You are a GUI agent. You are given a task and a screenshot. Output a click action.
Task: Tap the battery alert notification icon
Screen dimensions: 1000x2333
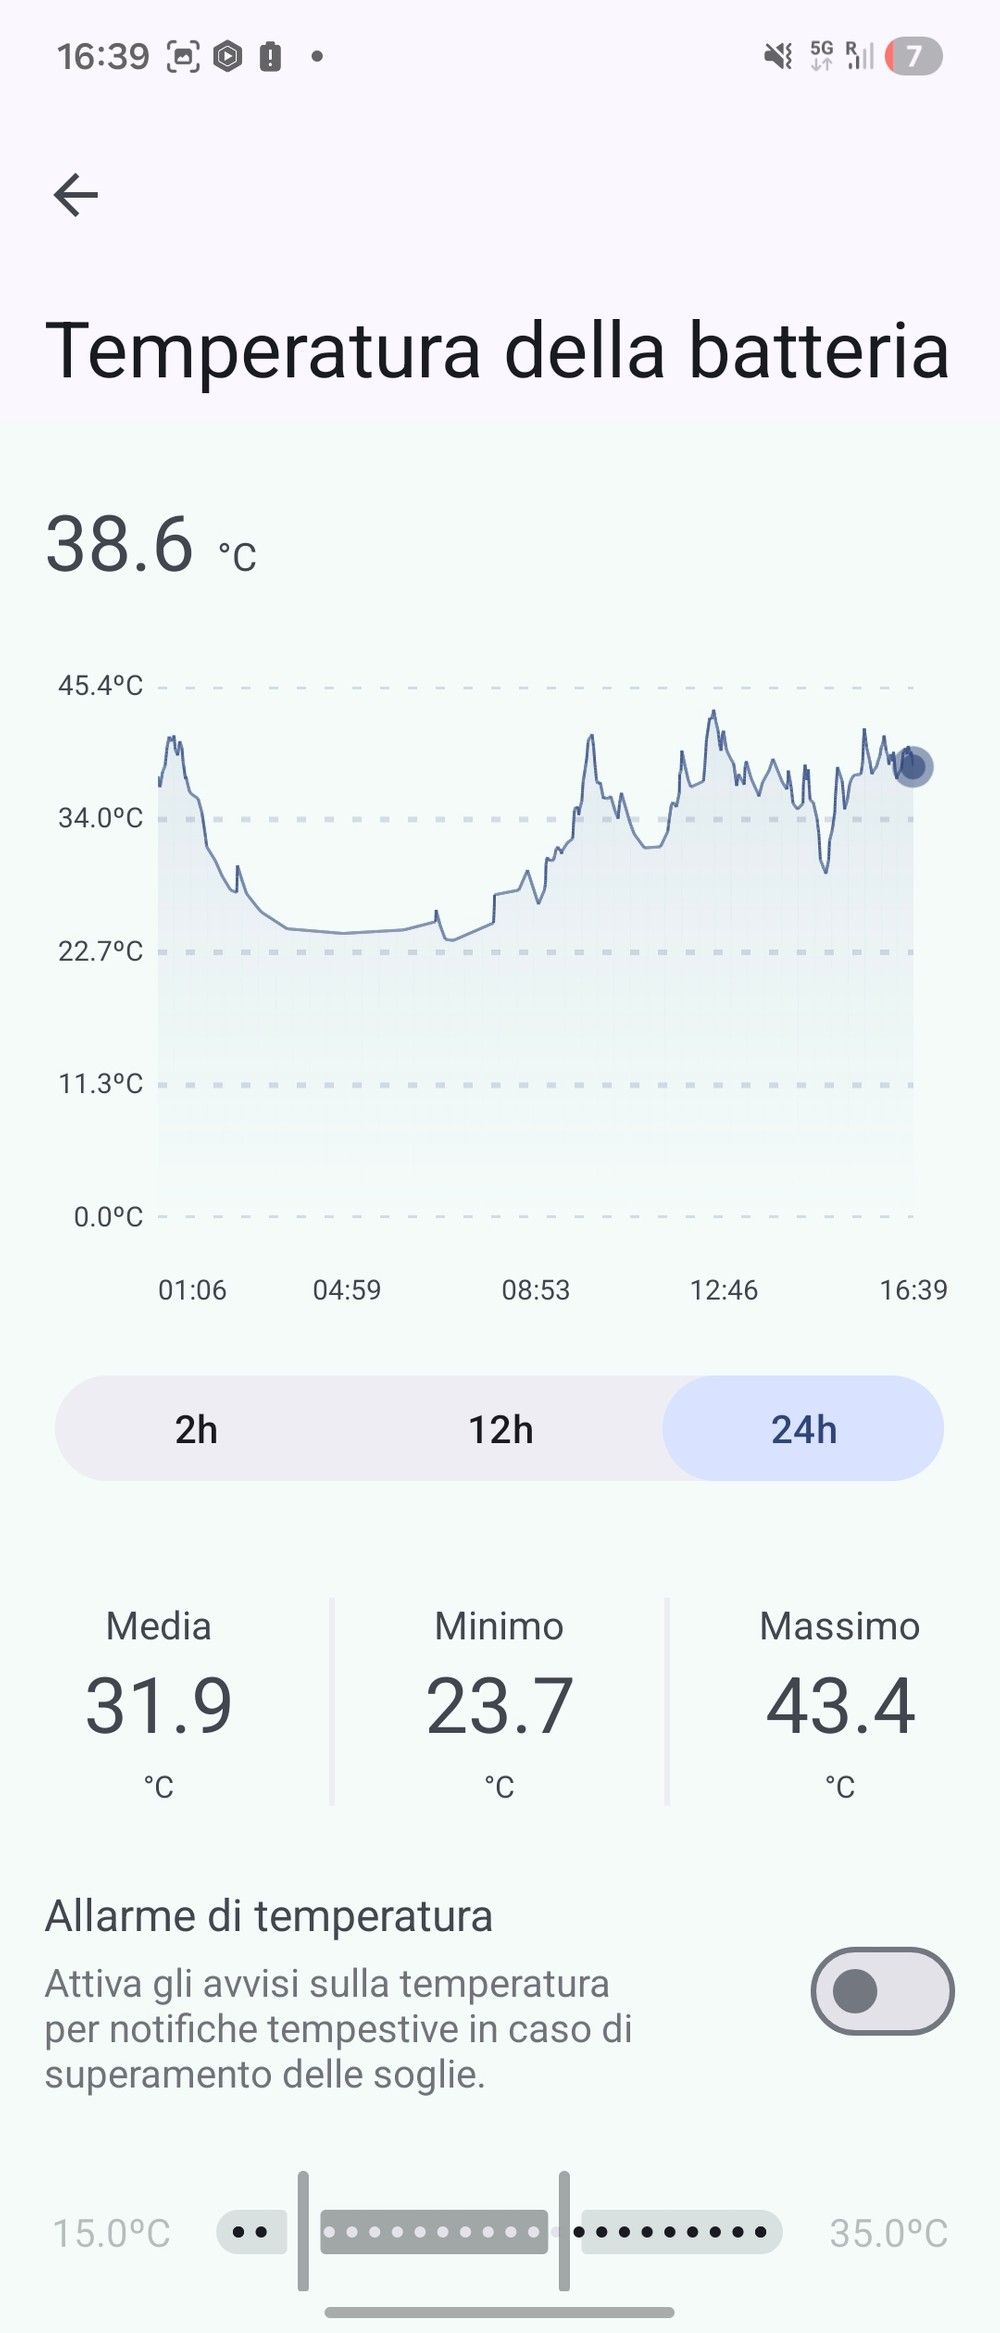tap(270, 57)
